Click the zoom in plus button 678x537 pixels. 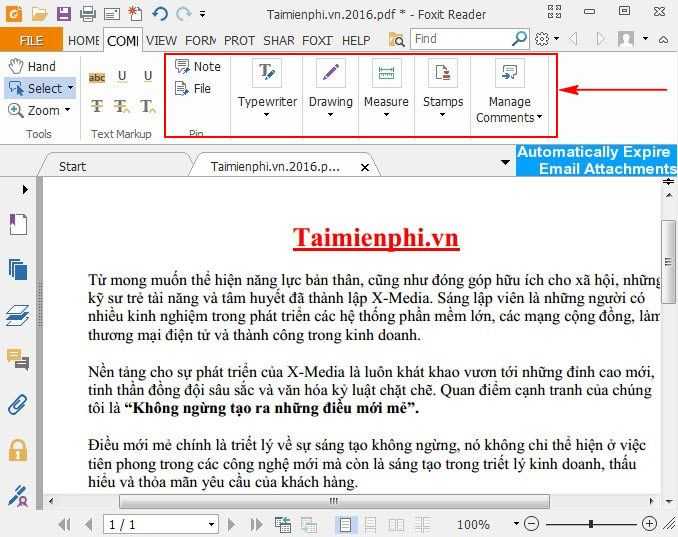(649, 524)
